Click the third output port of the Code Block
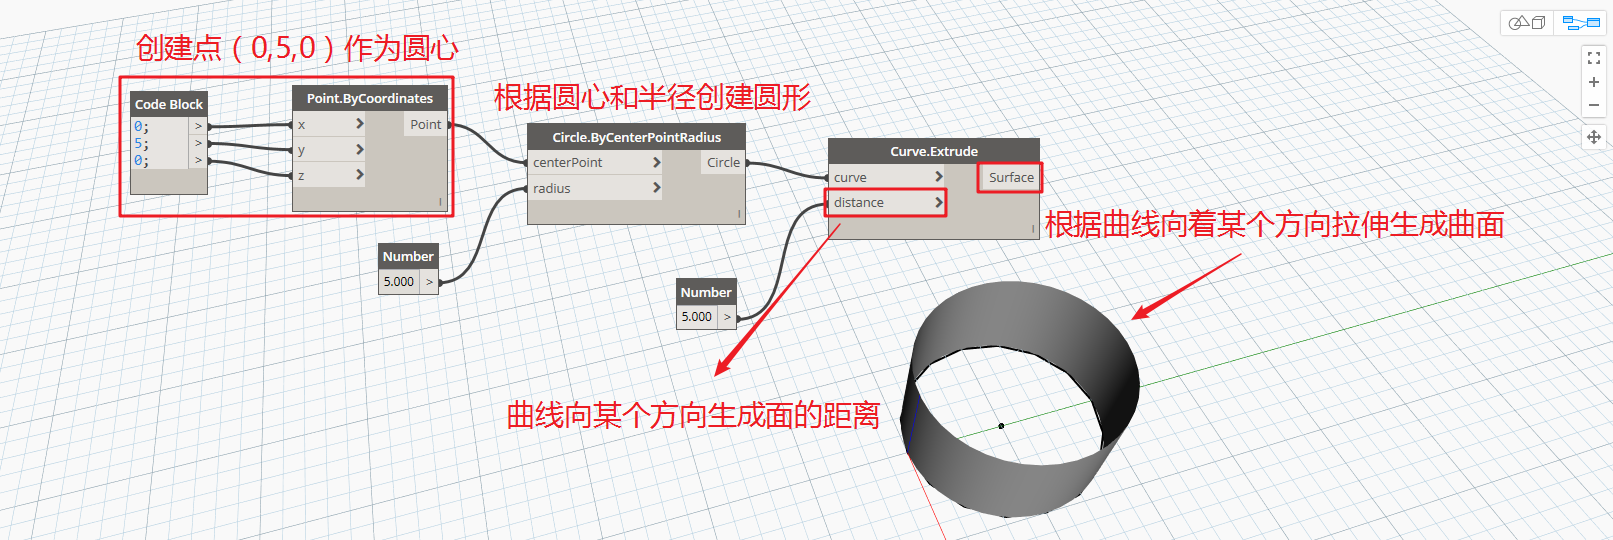1613x540 pixels. [x=198, y=160]
